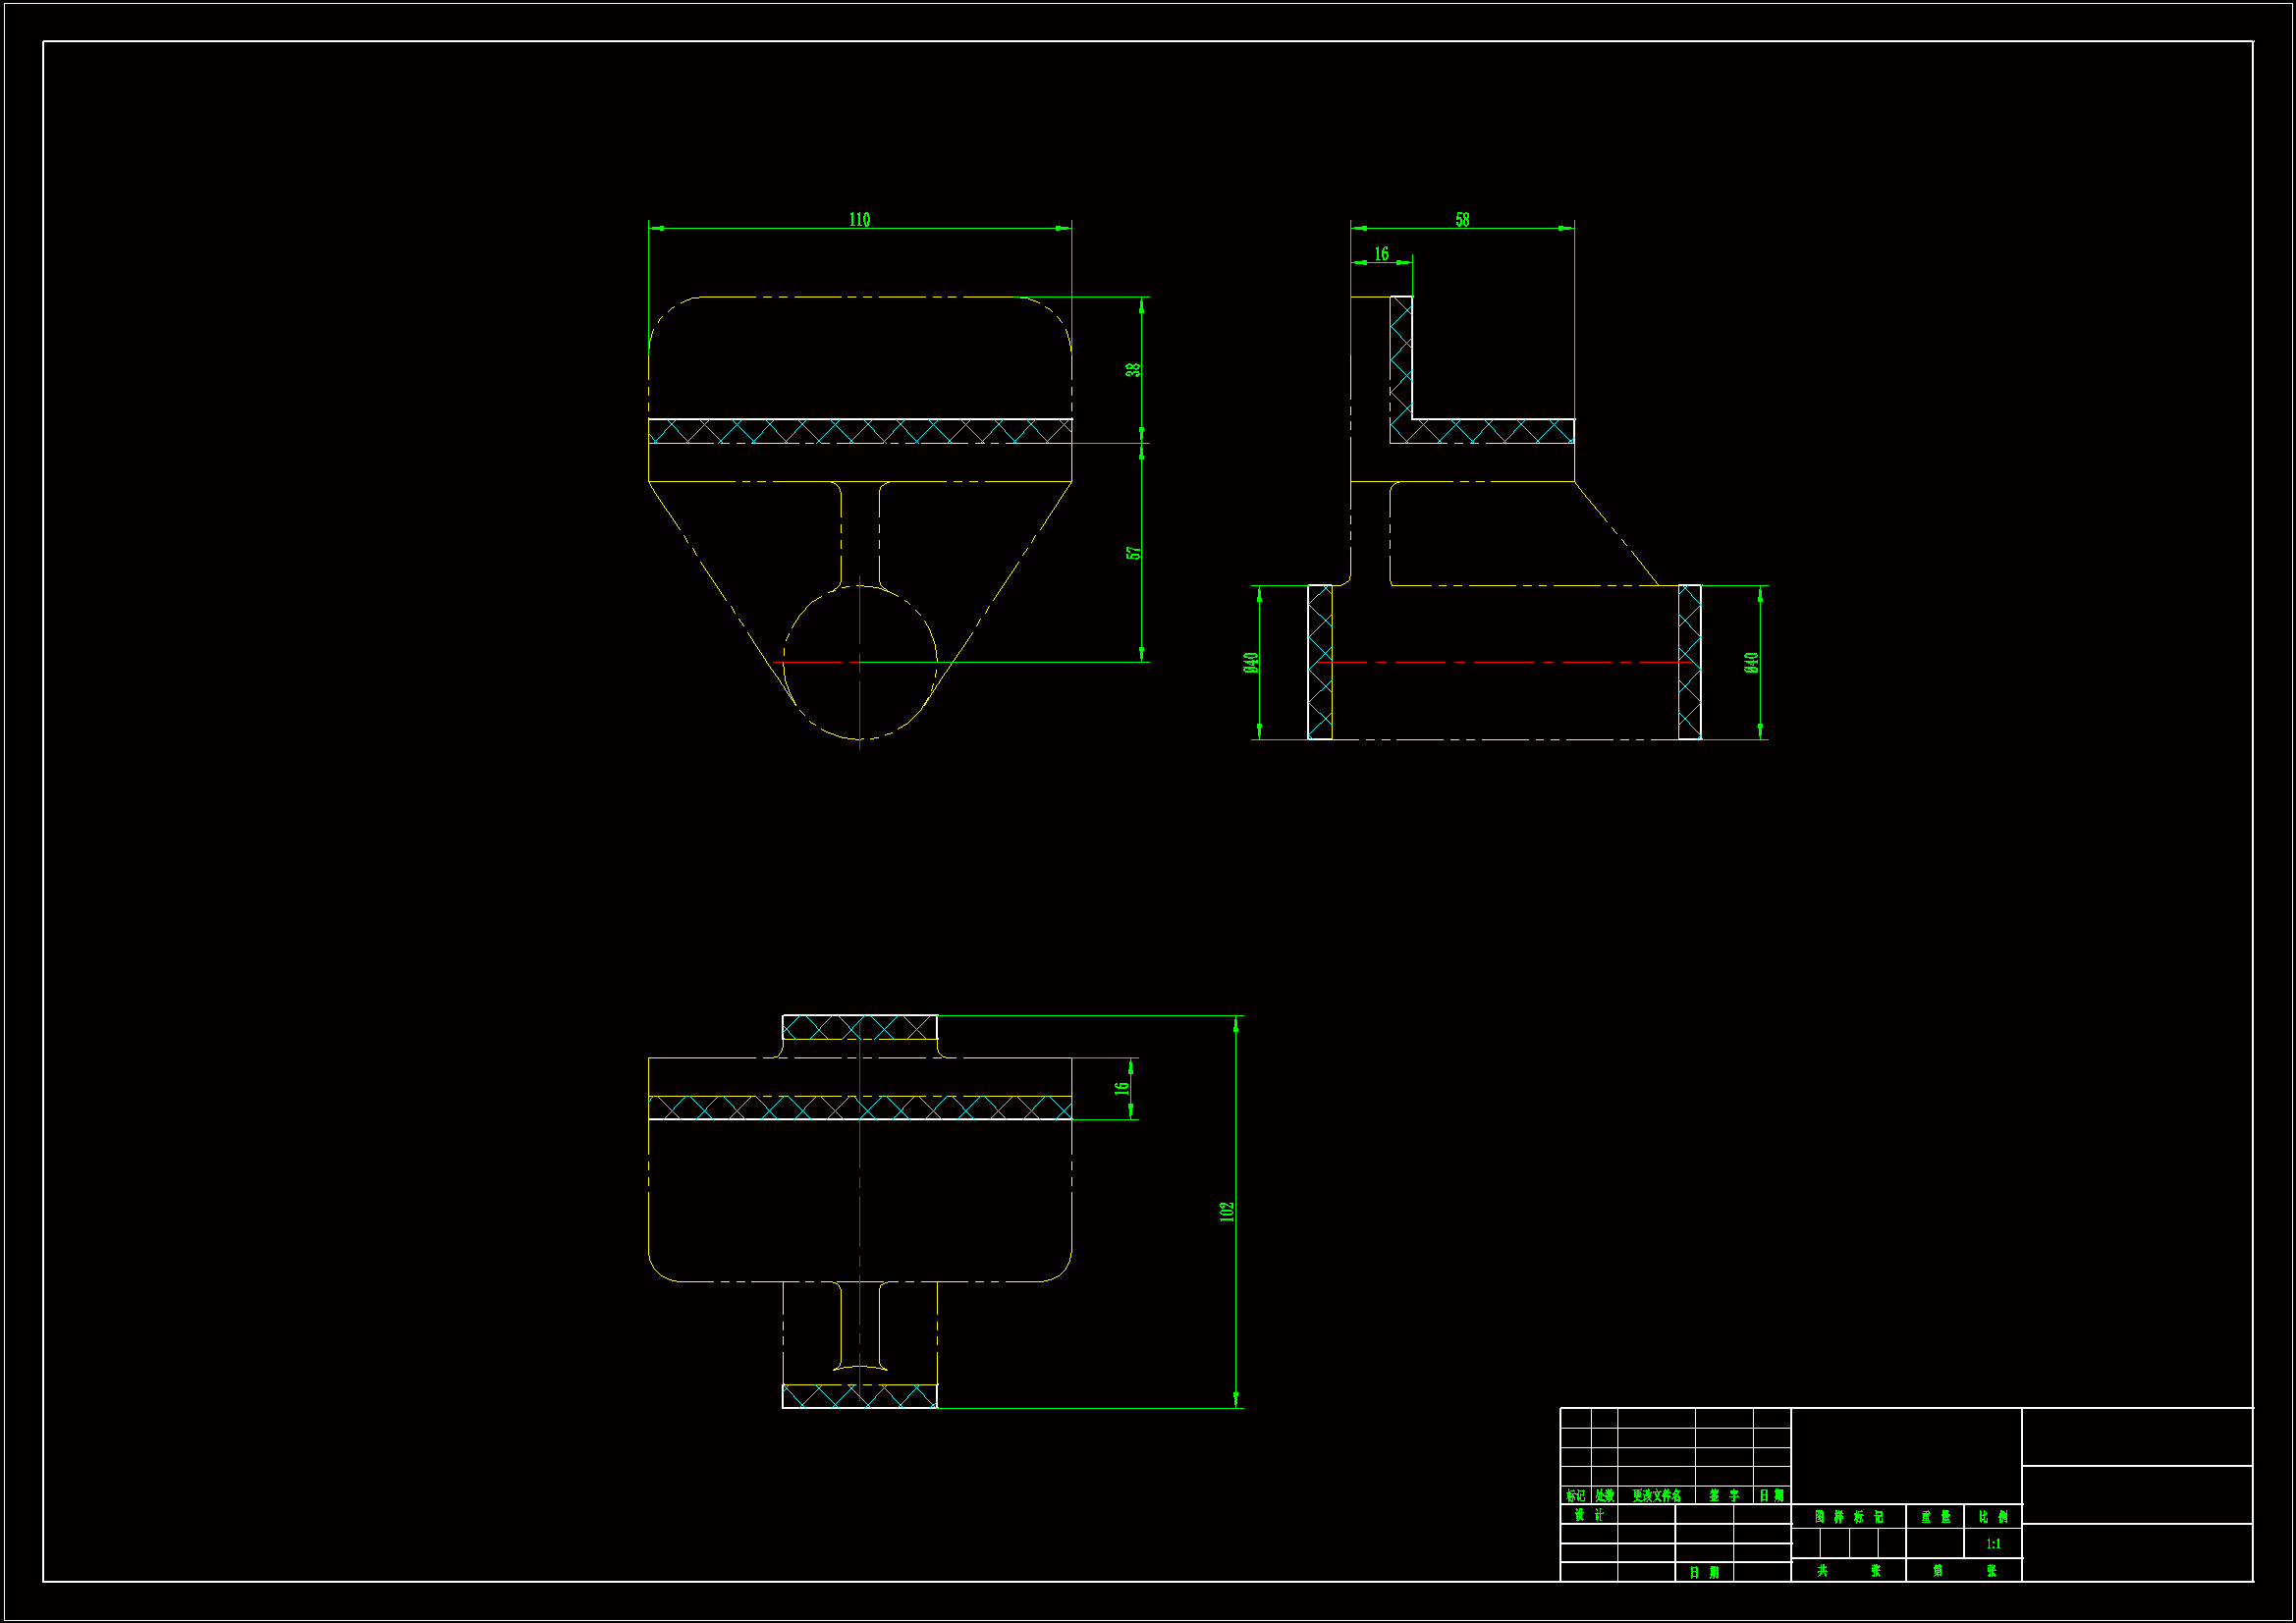Select right Ø40 diameter dimension
Image resolution: width=2296 pixels, height=1623 pixels.
click(1751, 662)
